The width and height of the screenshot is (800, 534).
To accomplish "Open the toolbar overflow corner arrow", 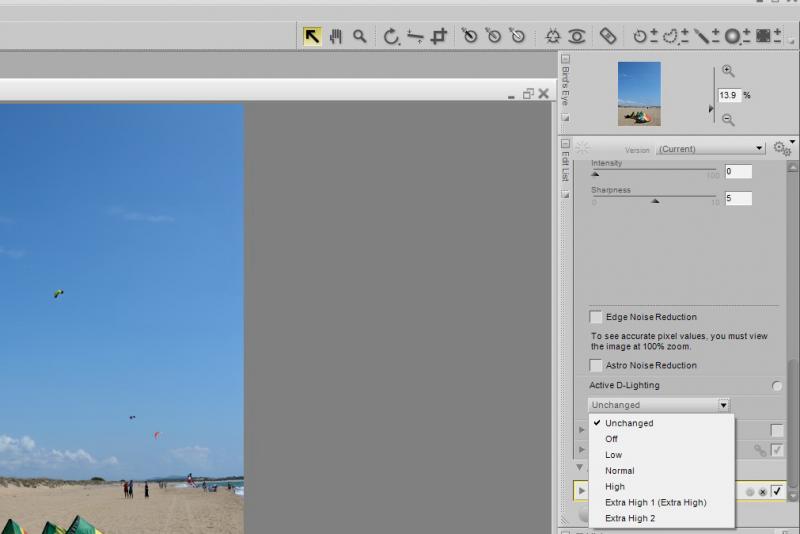I will pyautogui.click(x=791, y=41).
